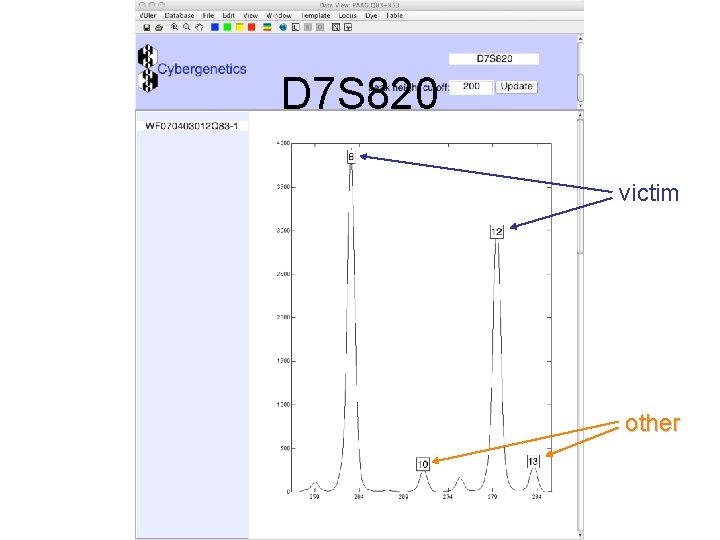This screenshot has width=720, height=540.
Task: Click the window close button
Action: [142, 5]
